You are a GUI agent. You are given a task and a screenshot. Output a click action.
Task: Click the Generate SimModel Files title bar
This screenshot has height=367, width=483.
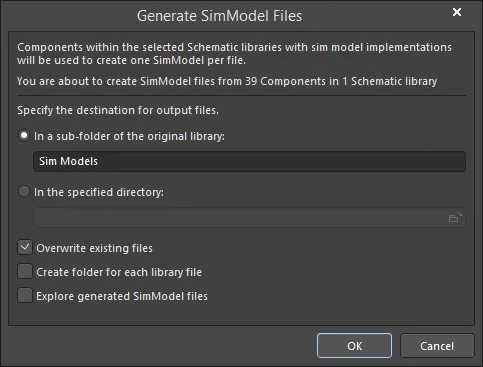pos(219,16)
